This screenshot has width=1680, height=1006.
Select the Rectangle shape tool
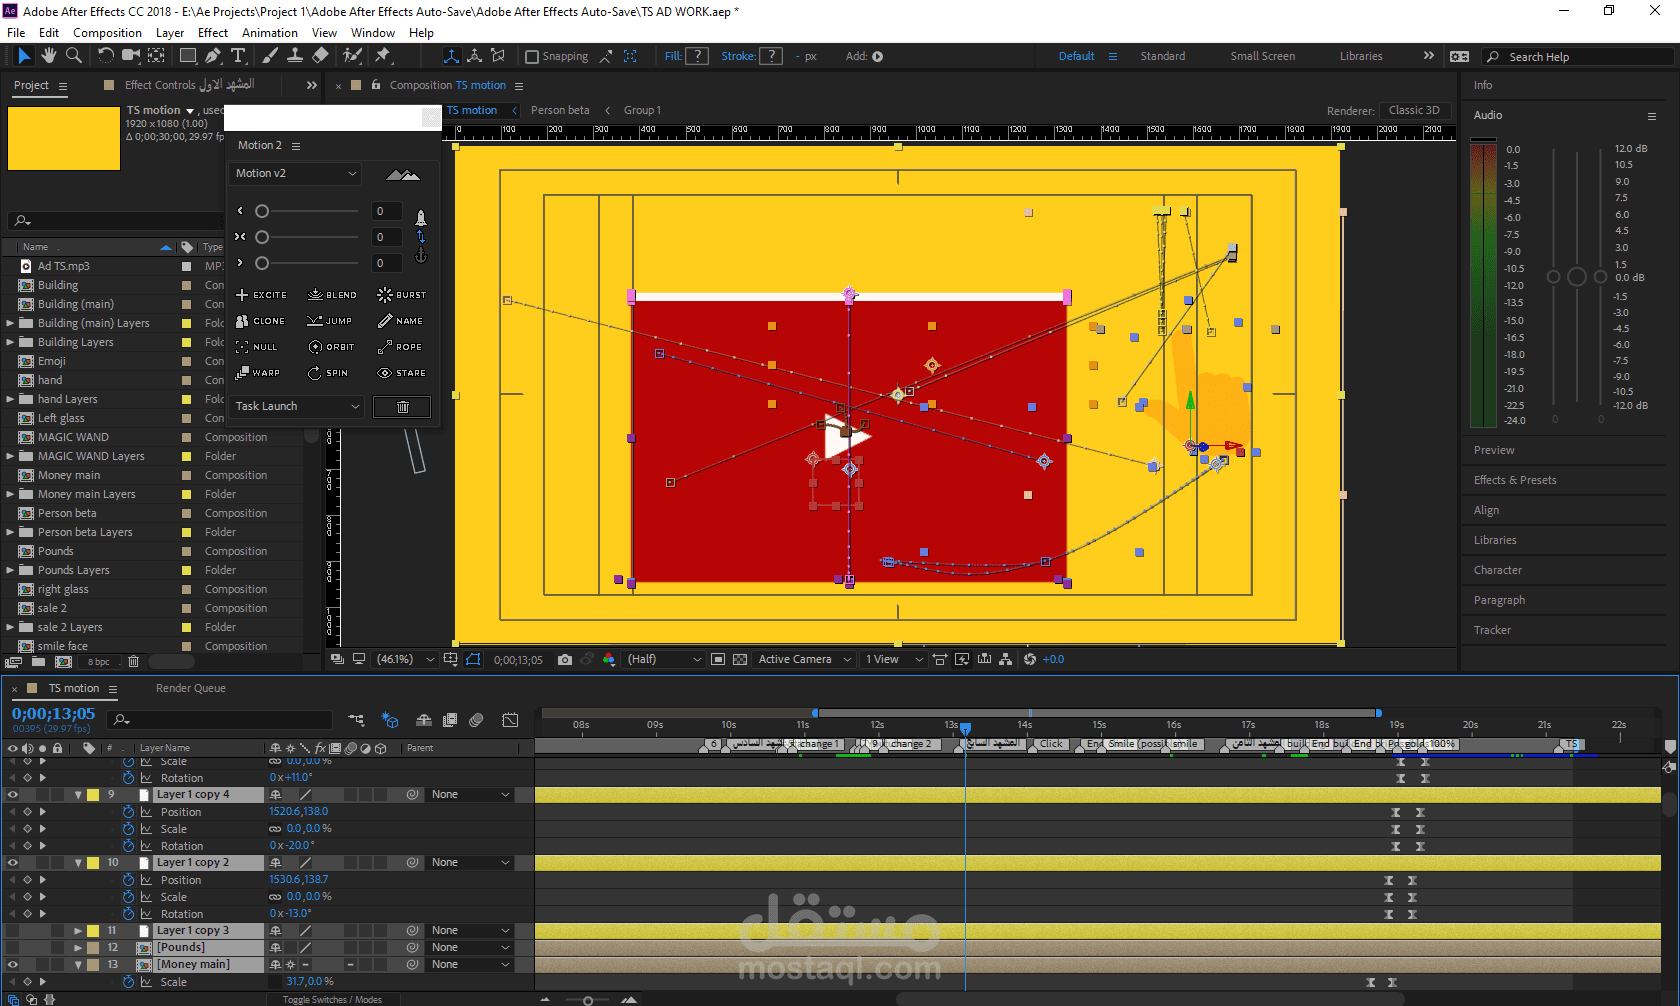187,56
